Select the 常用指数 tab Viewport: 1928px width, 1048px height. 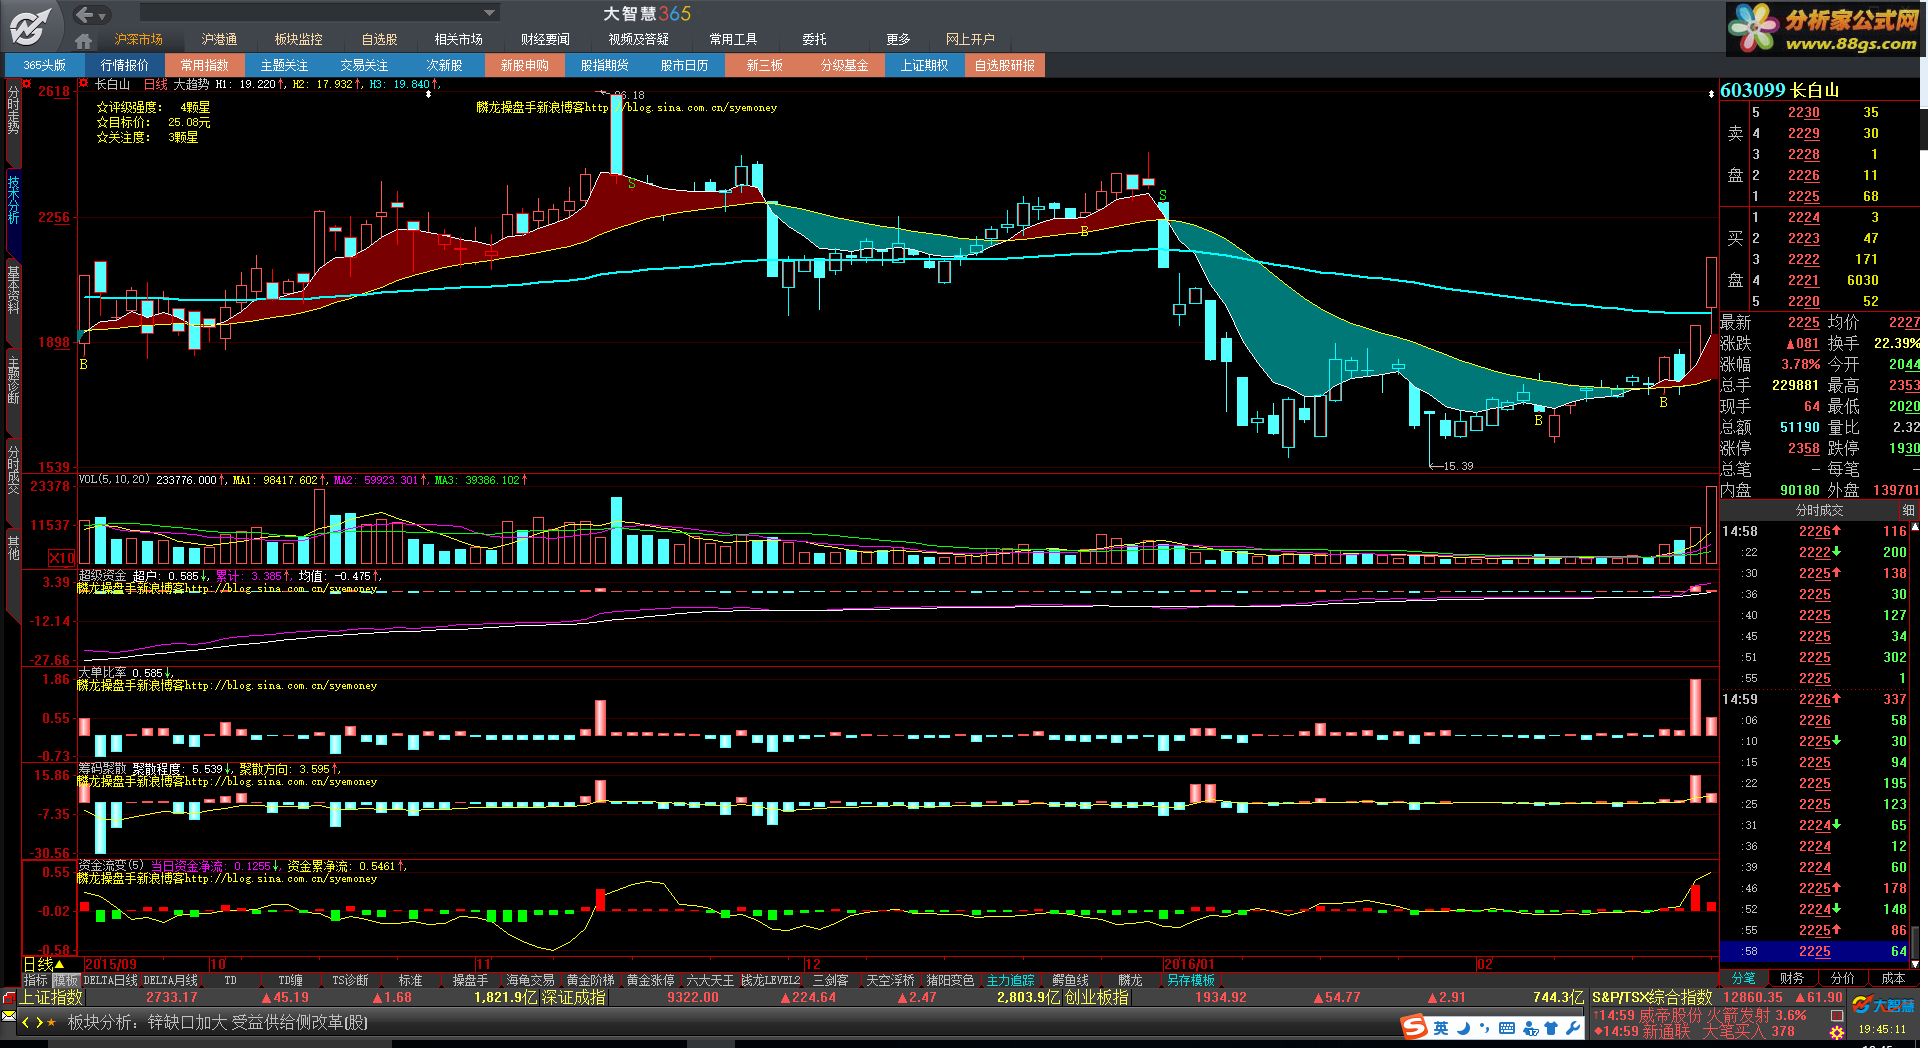205,65
